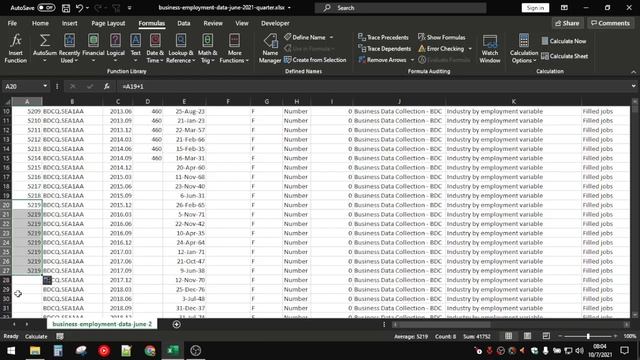Click Trace Dependents

tap(384, 49)
